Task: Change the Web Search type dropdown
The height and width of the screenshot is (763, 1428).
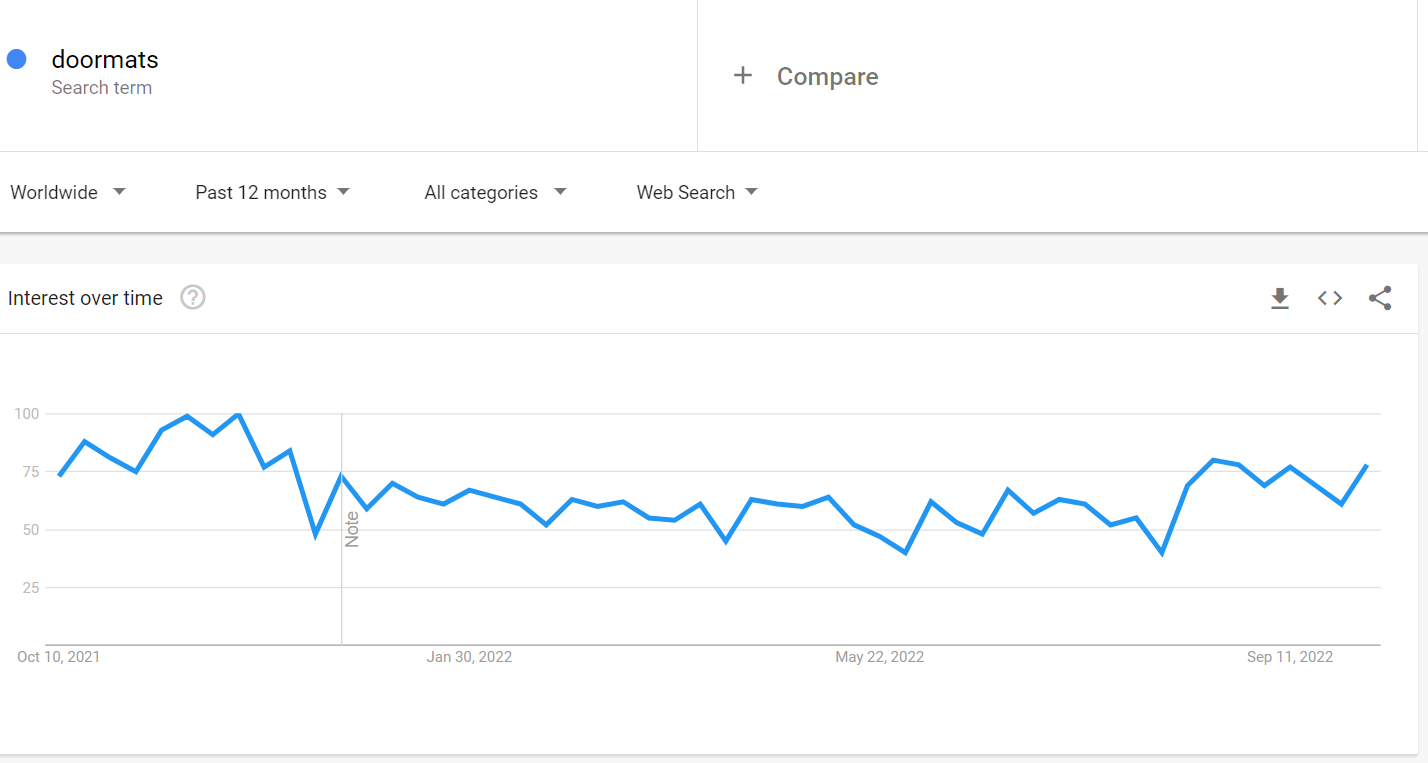Action: tap(697, 192)
